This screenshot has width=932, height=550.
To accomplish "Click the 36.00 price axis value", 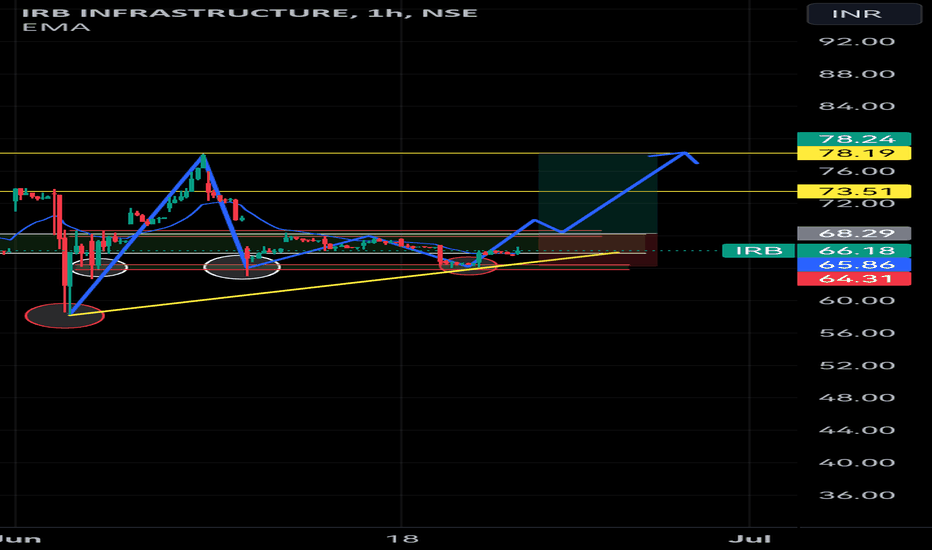I will tap(857, 495).
